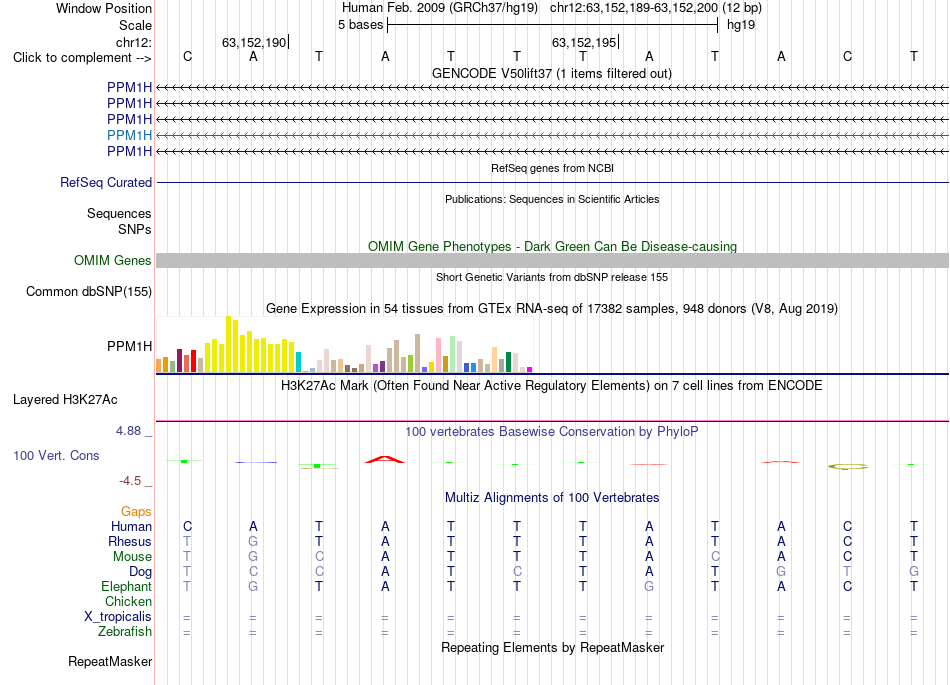This screenshot has height=685, width=950.
Task: Click the Zebrafish alignment row label
Action: [125, 631]
